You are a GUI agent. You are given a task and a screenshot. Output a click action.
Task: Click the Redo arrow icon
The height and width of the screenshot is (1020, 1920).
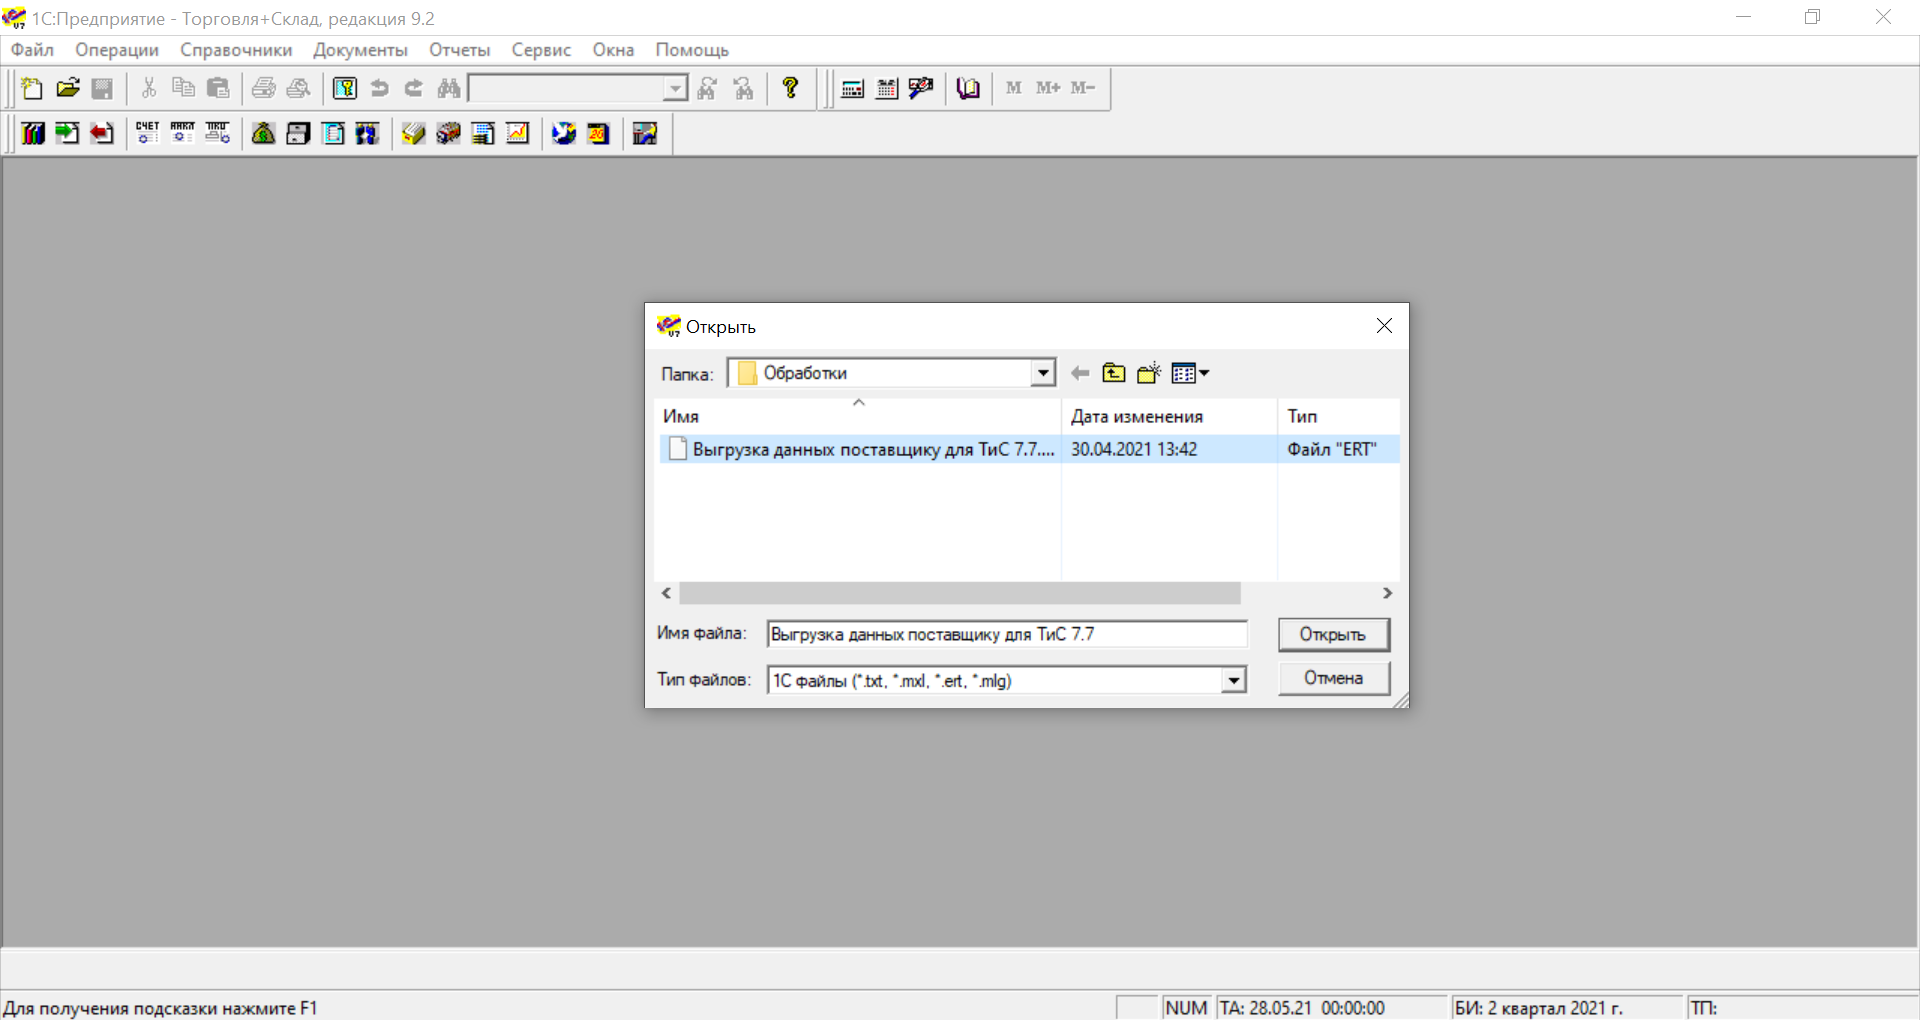pyautogui.click(x=414, y=88)
